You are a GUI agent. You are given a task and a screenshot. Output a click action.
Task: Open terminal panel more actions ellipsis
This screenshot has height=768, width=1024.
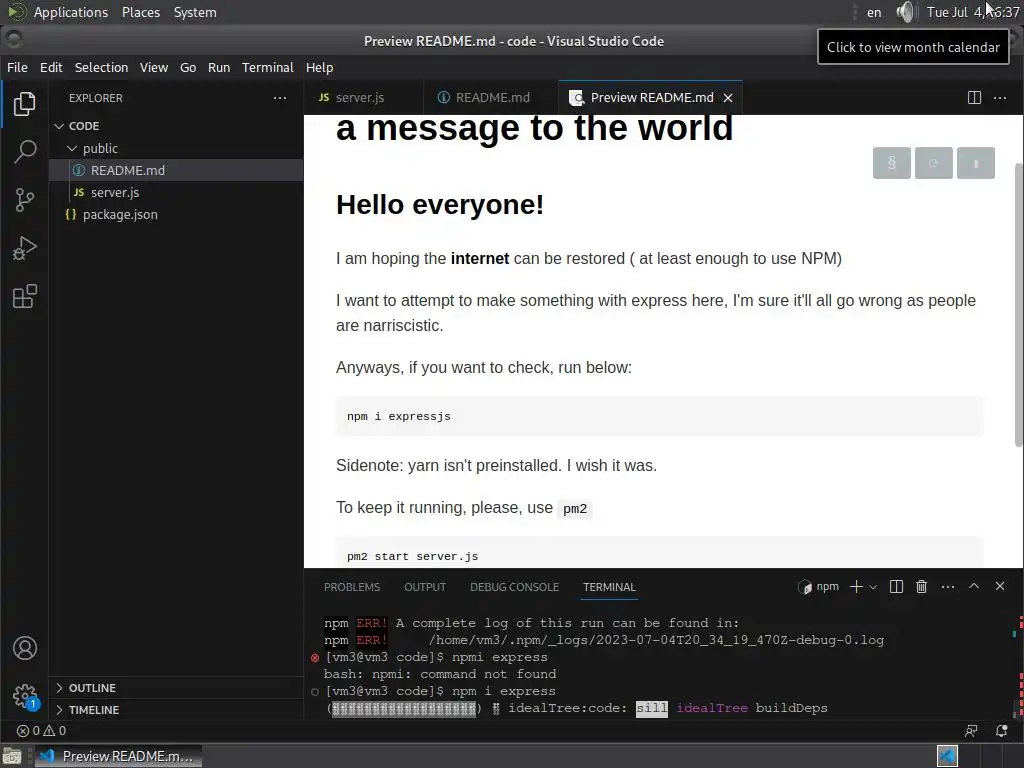click(x=948, y=587)
